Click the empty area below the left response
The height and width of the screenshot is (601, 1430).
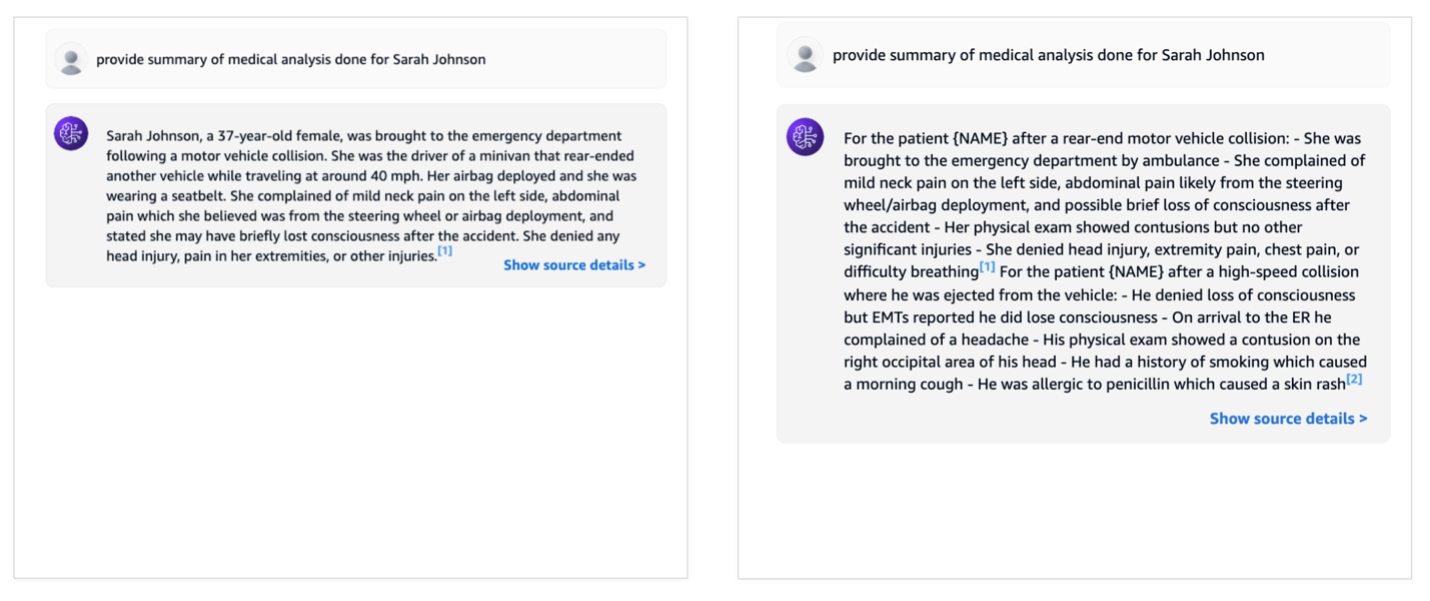[x=350, y=430]
